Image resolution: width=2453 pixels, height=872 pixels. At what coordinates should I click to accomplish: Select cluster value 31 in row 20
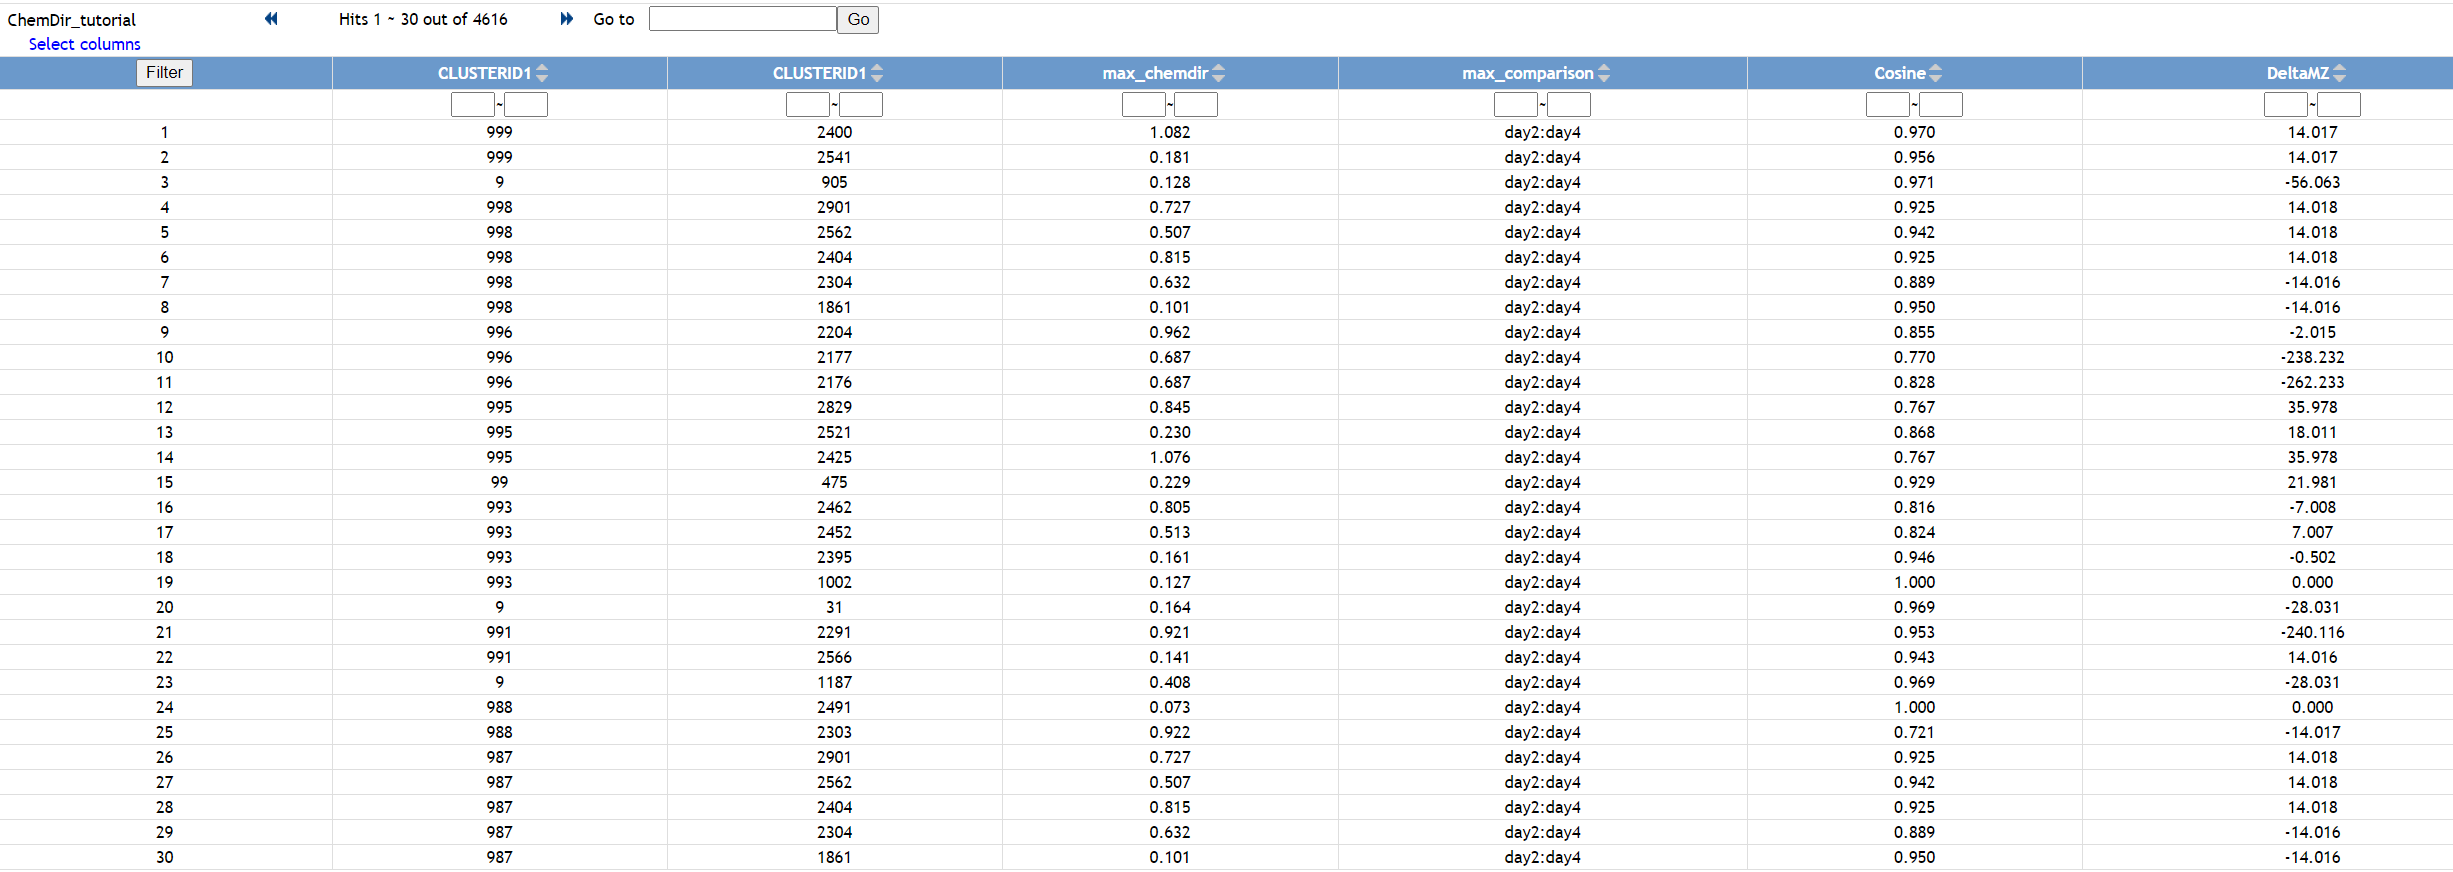pos(834,607)
